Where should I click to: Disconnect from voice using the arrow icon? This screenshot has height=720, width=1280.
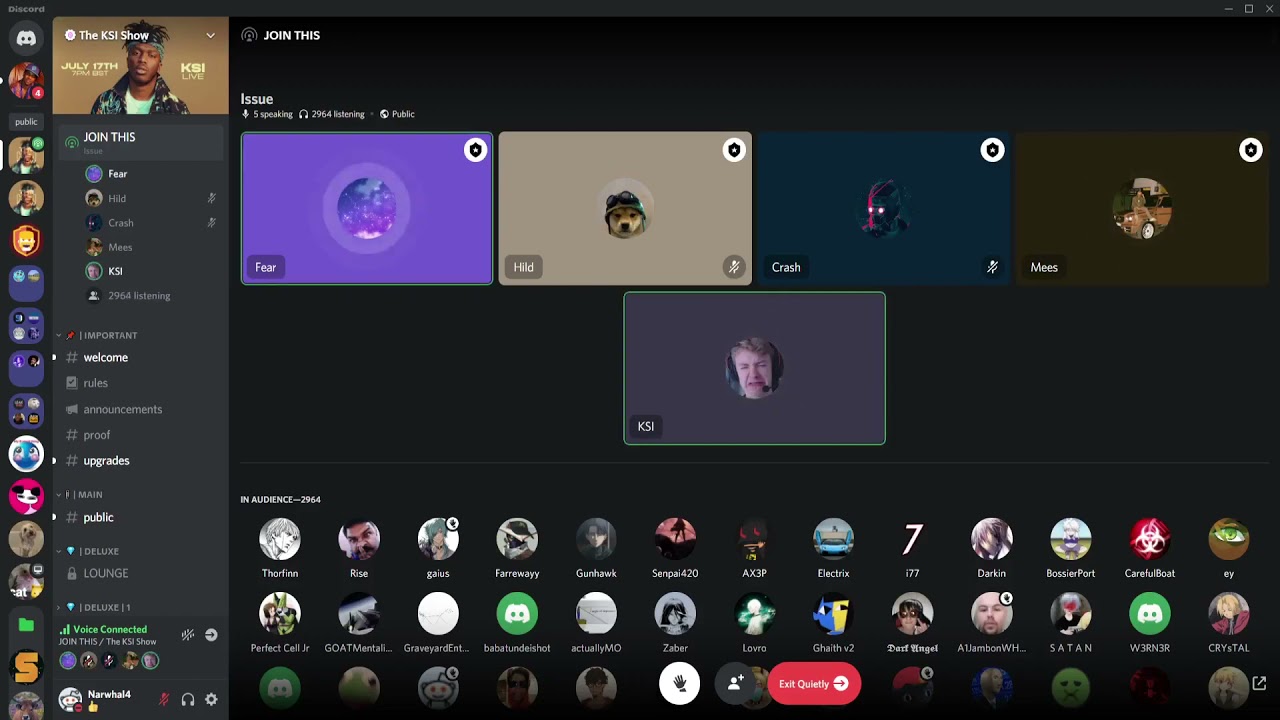211,635
